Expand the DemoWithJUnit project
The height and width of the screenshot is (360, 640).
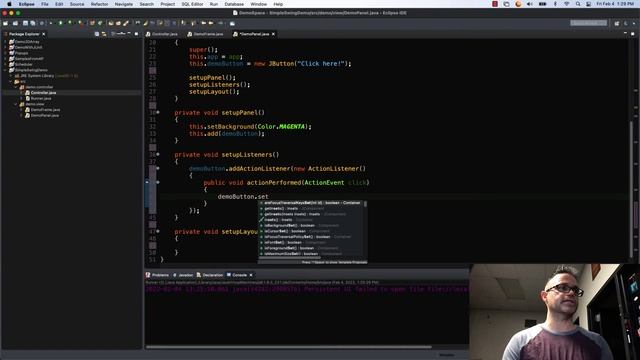[x=6, y=47]
